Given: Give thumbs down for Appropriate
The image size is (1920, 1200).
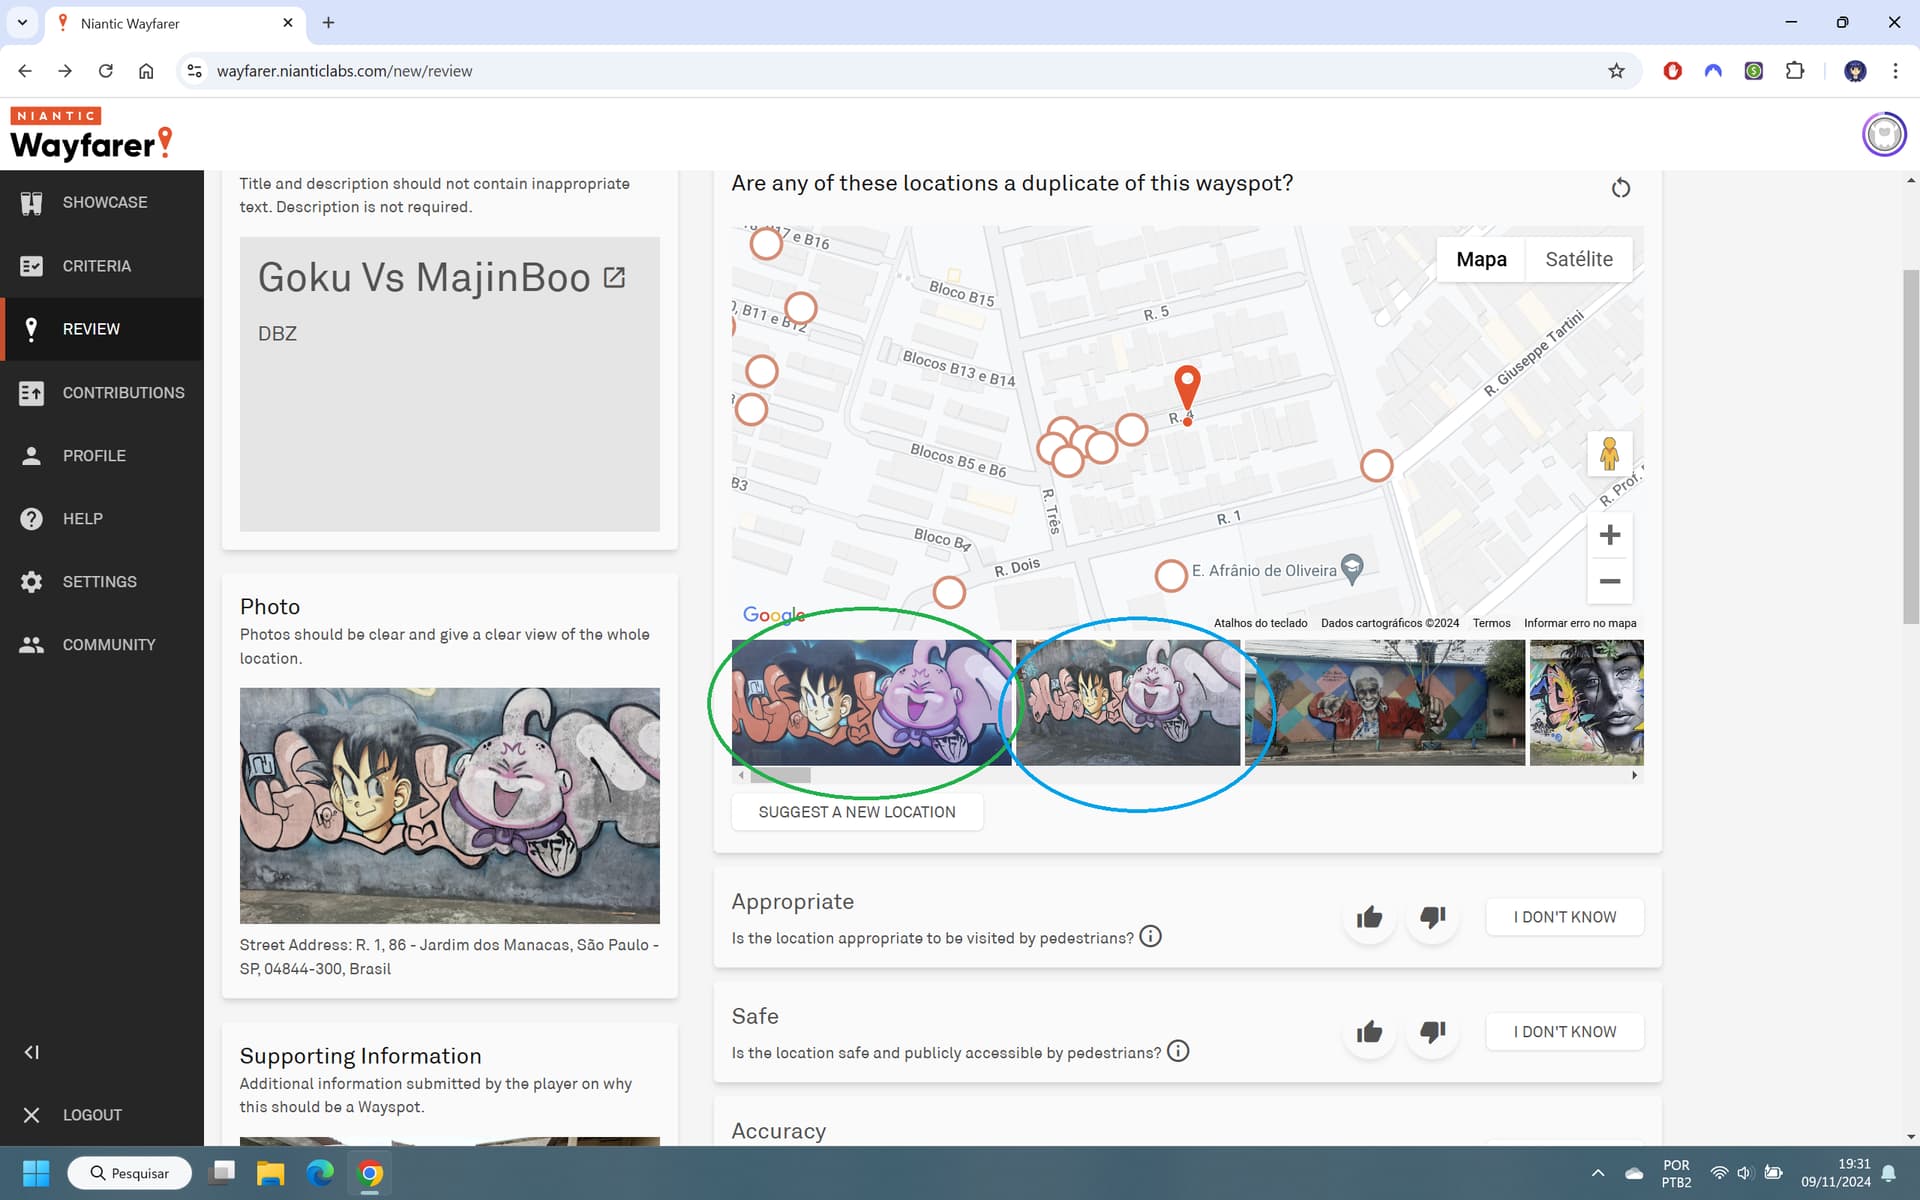Looking at the screenshot, I should (1432, 917).
